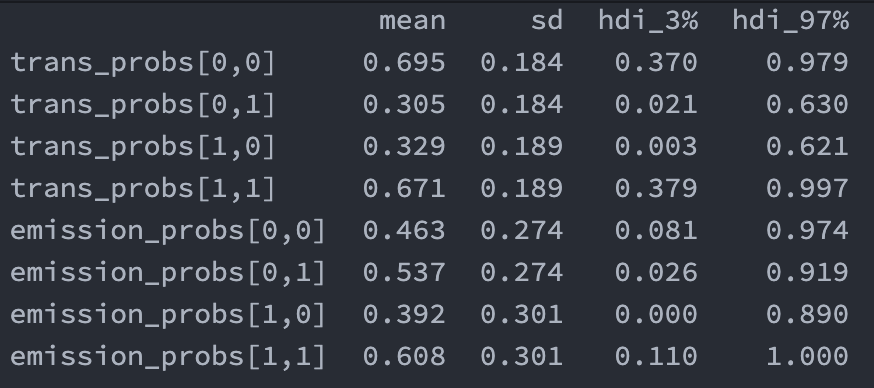
Task: Click the hdi_97% value 0.997
Action: coord(807,188)
